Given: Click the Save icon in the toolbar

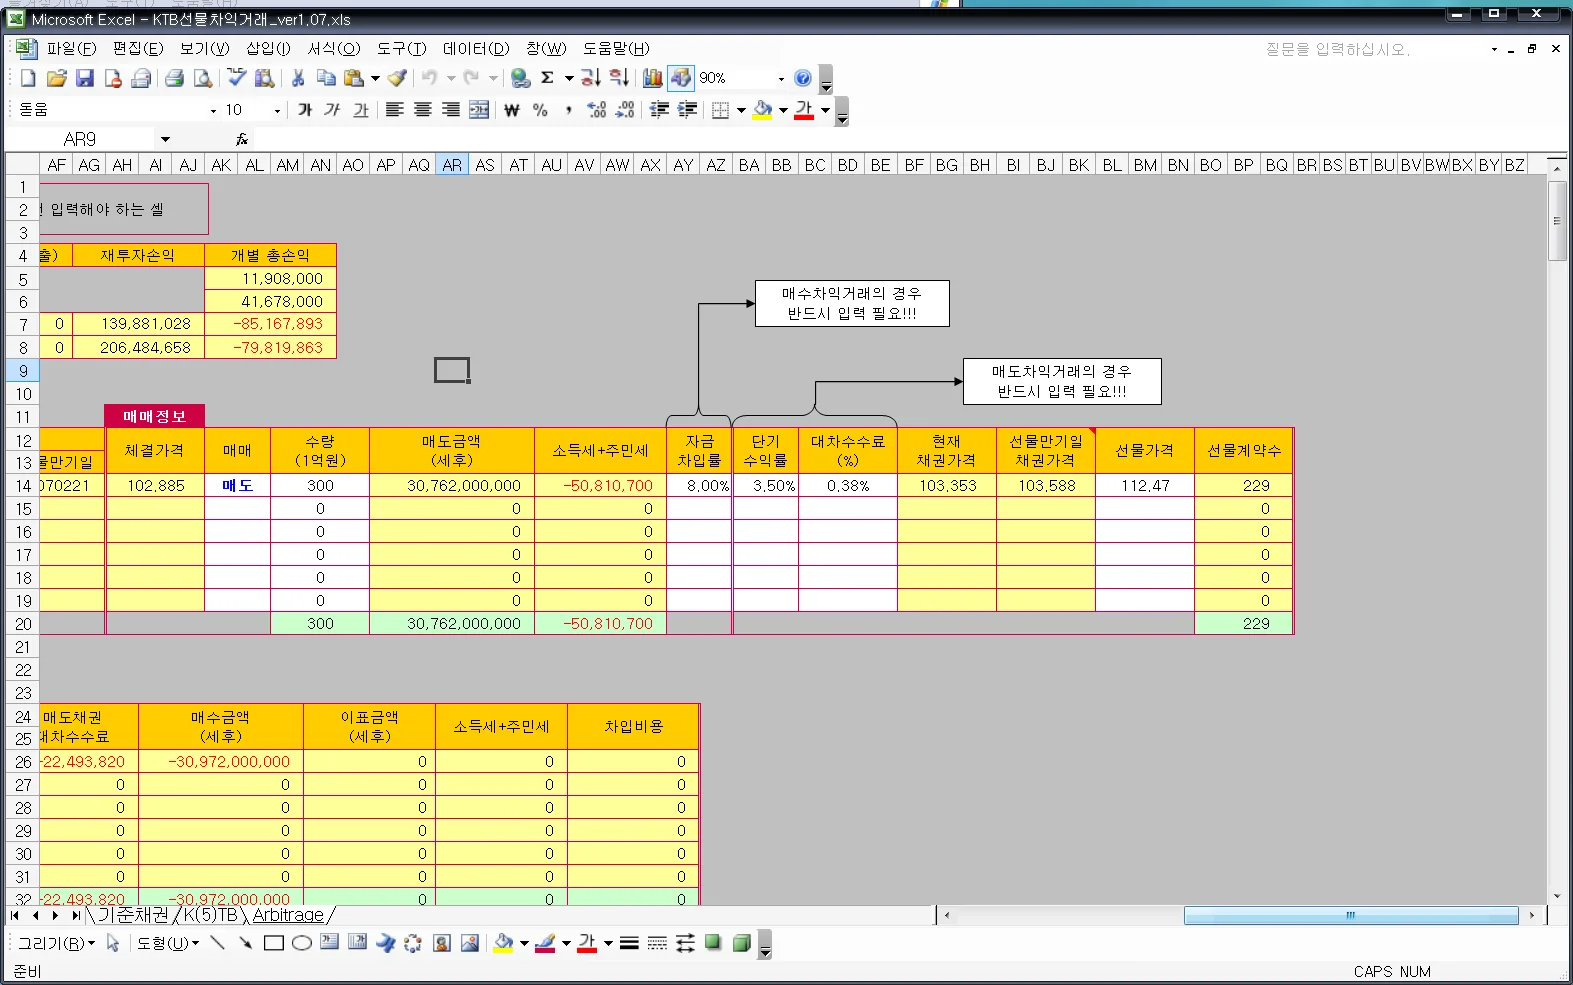Looking at the screenshot, I should pyautogui.click(x=85, y=78).
